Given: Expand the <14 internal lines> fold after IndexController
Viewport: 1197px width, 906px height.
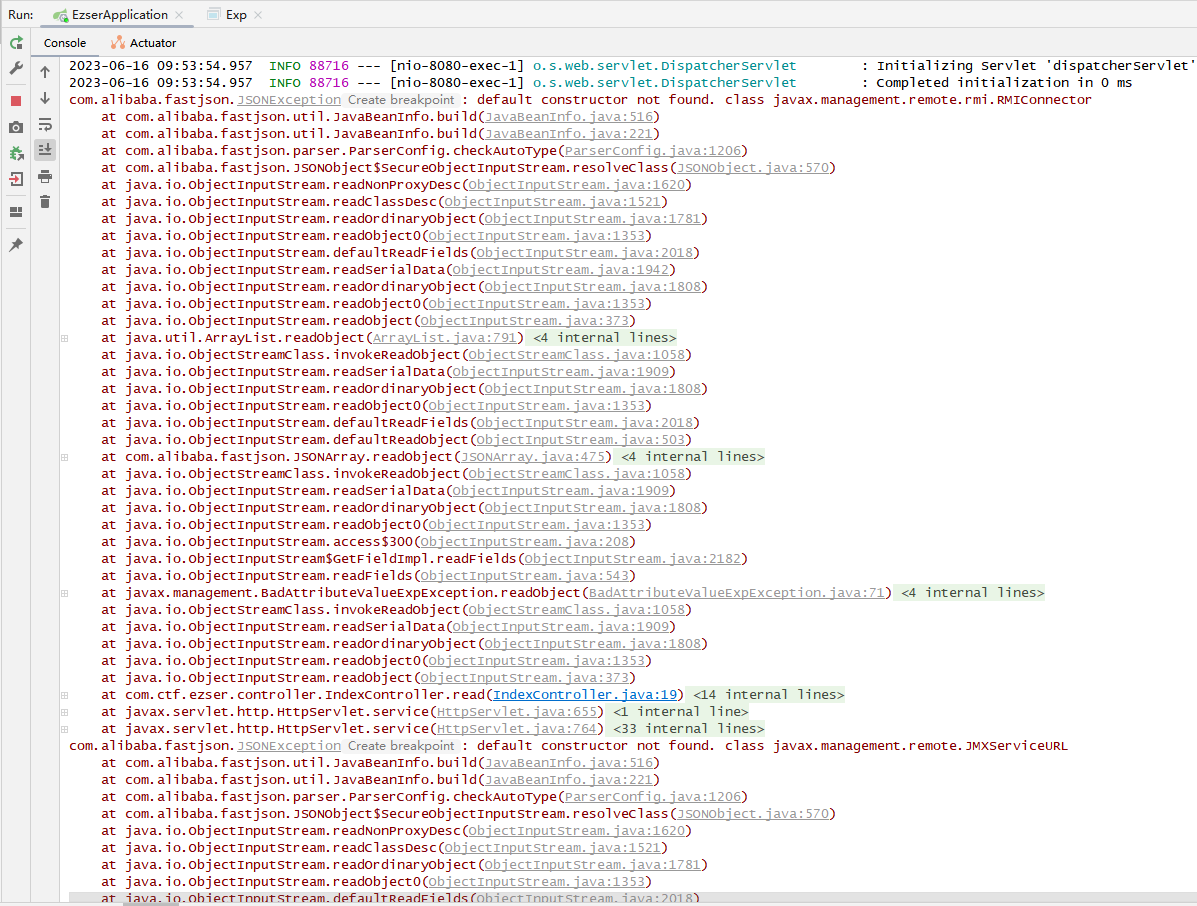Looking at the screenshot, I should [x=768, y=695].
